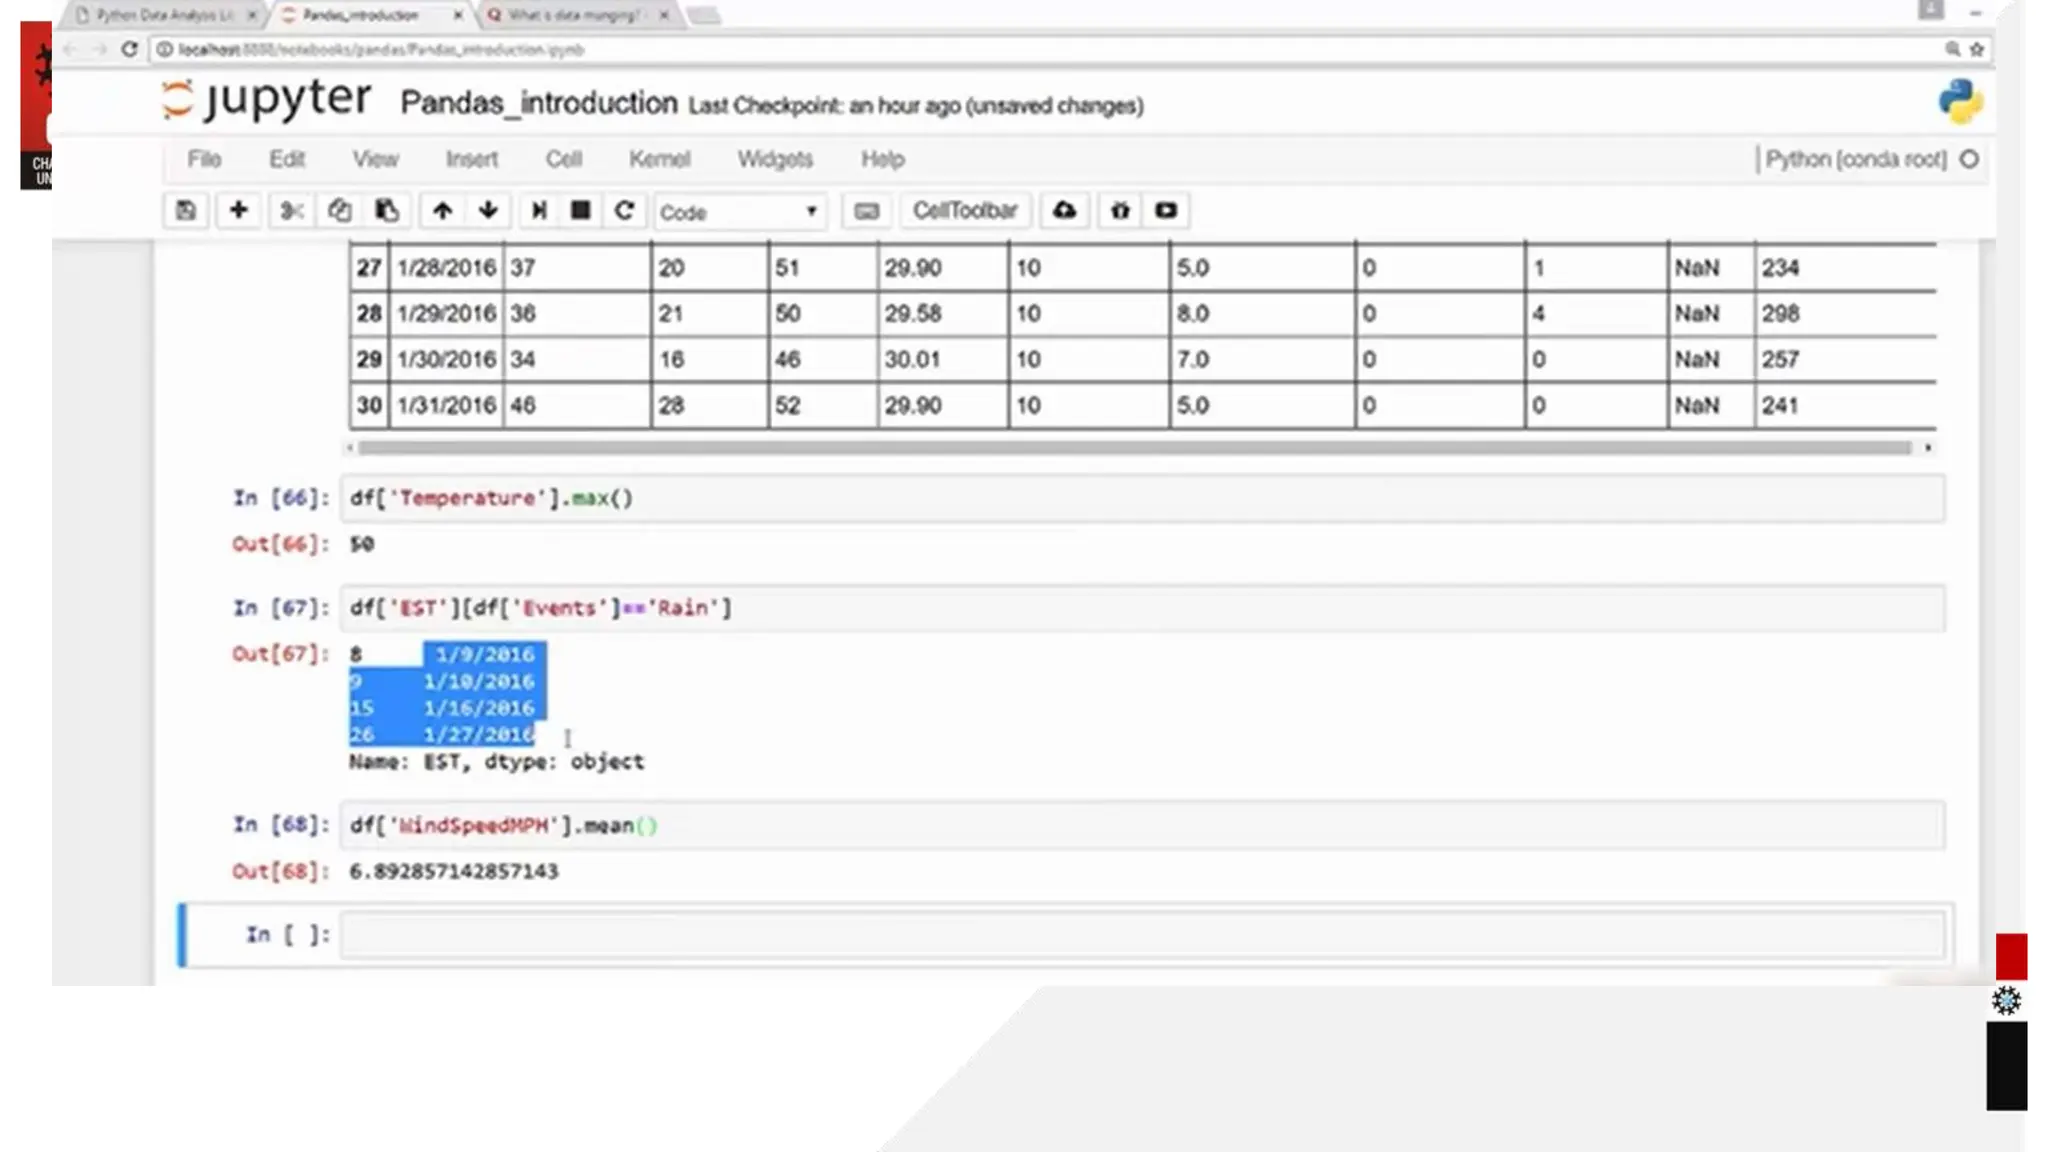Screen dimensions: 2048x1152
Task: Paste cells below with the toolbar icon
Action: tap(387, 211)
